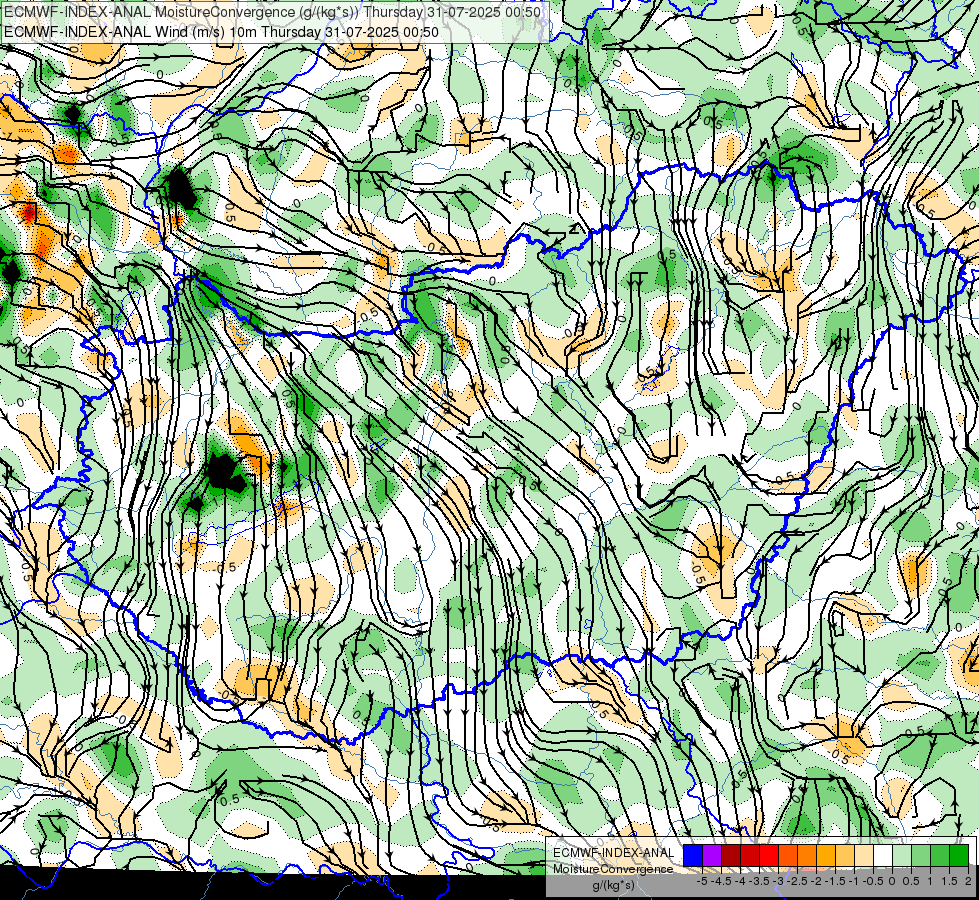Click the MoistureConvergence title line at top

(272, 12)
